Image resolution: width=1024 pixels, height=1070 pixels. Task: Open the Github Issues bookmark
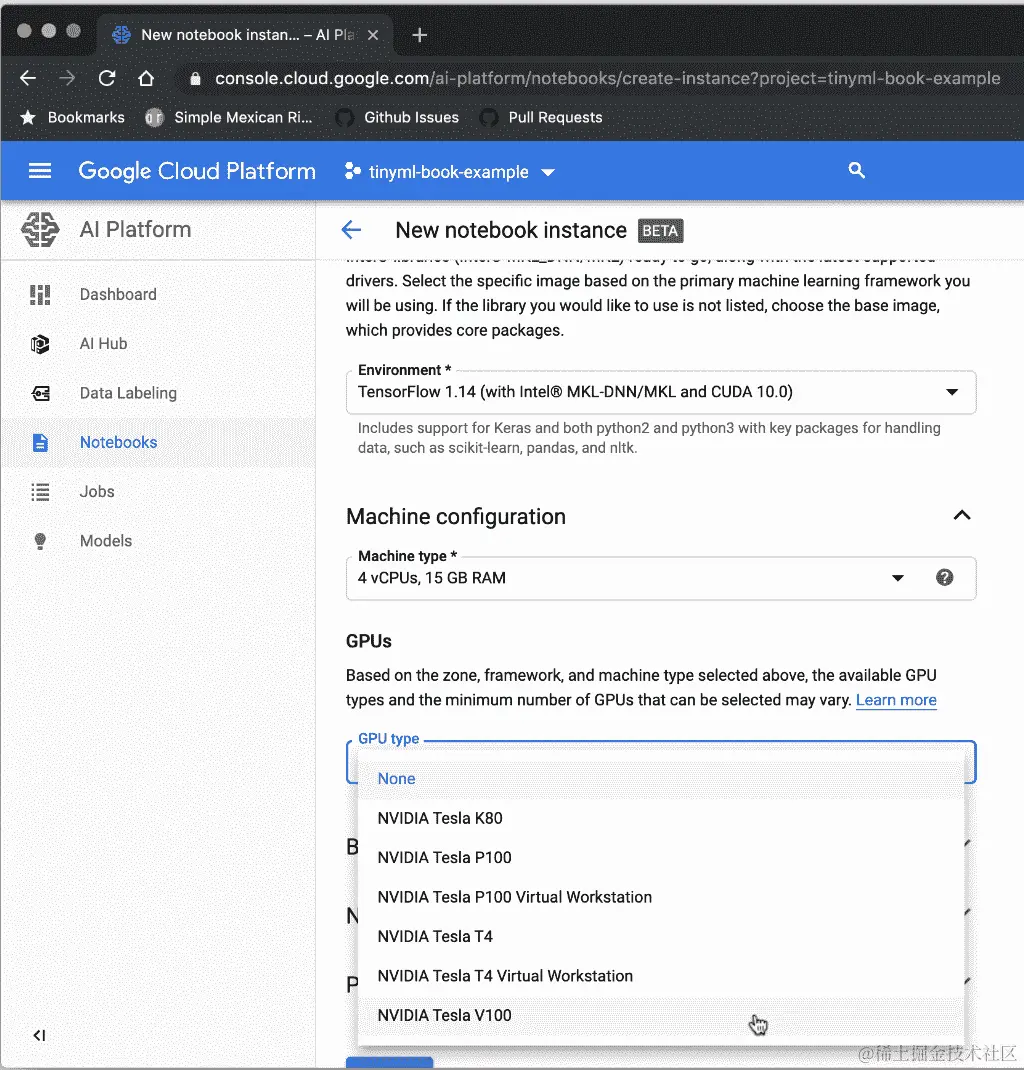tap(397, 117)
